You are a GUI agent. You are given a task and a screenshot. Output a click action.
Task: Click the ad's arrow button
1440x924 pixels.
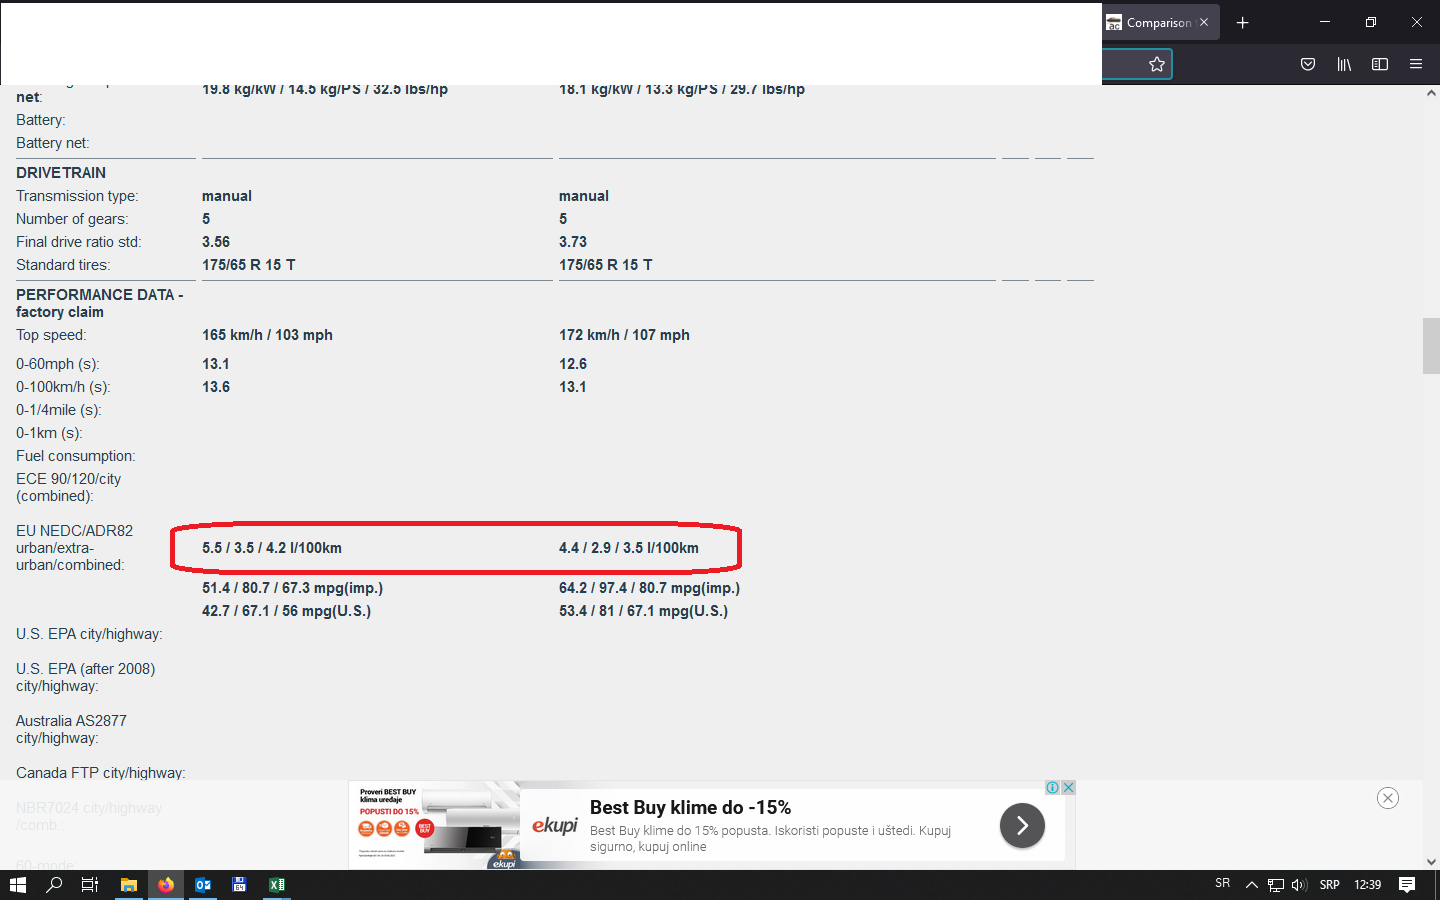[x=1022, y=825]
